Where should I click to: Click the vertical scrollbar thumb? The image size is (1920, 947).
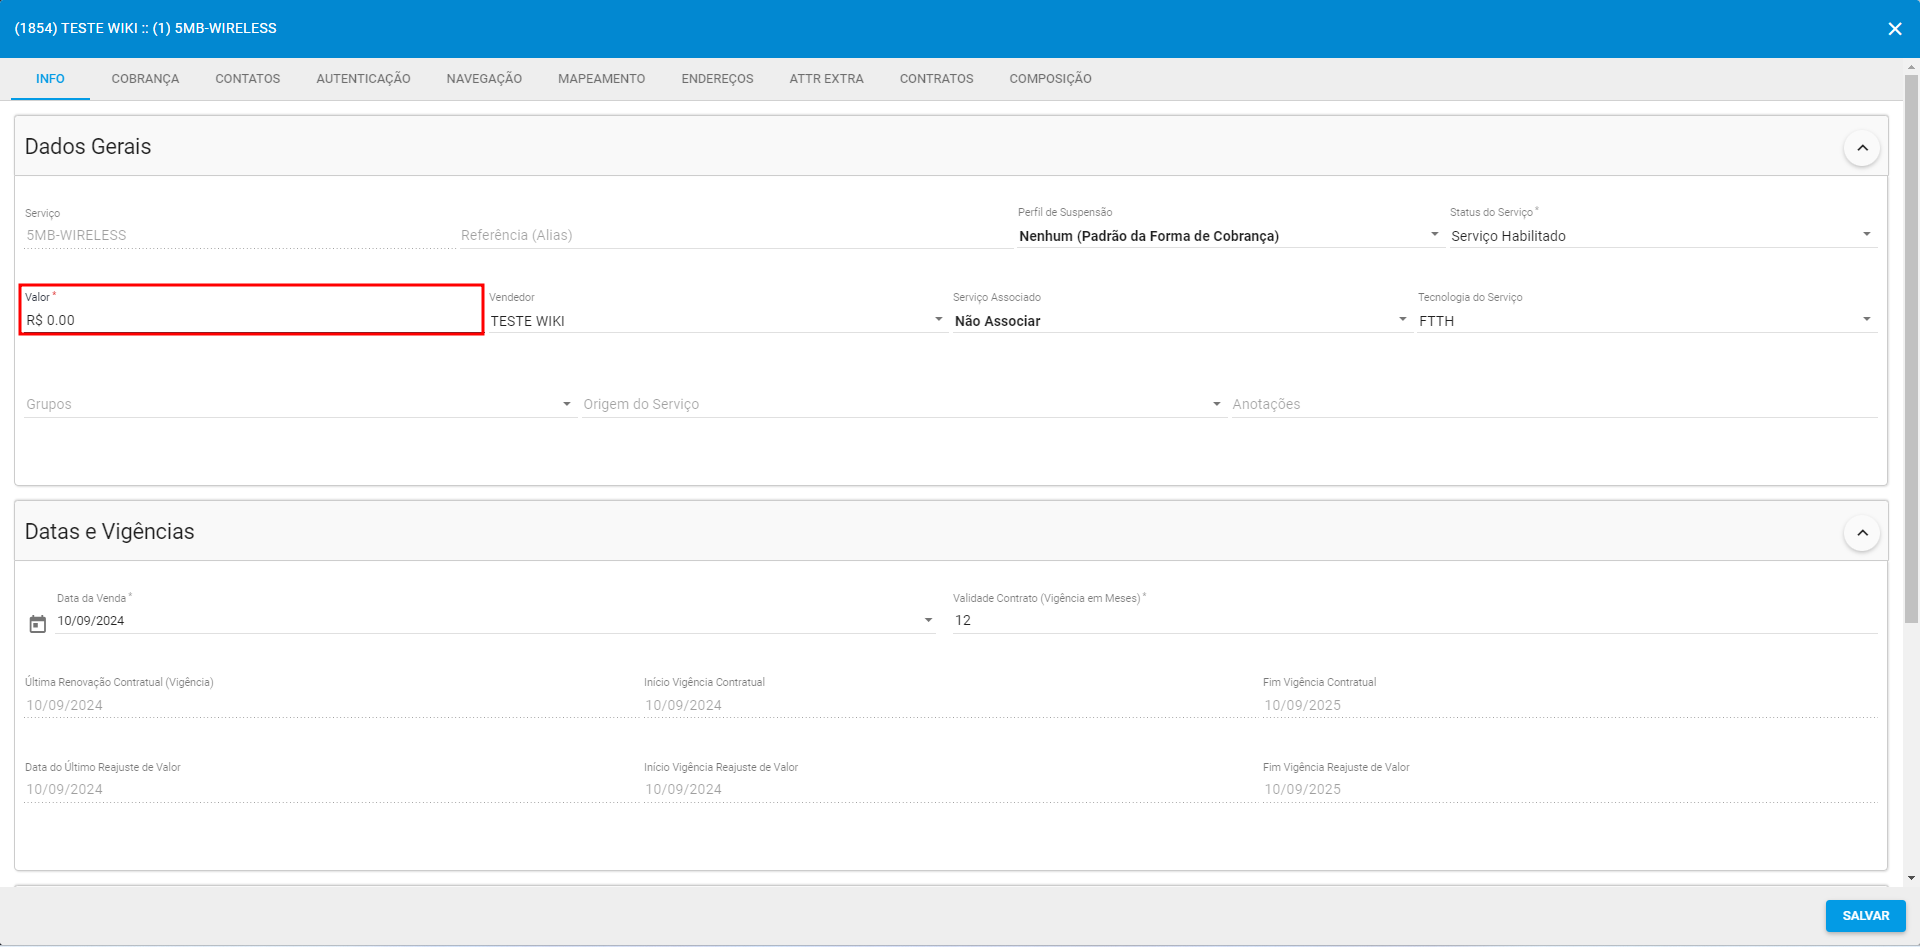1911,350
